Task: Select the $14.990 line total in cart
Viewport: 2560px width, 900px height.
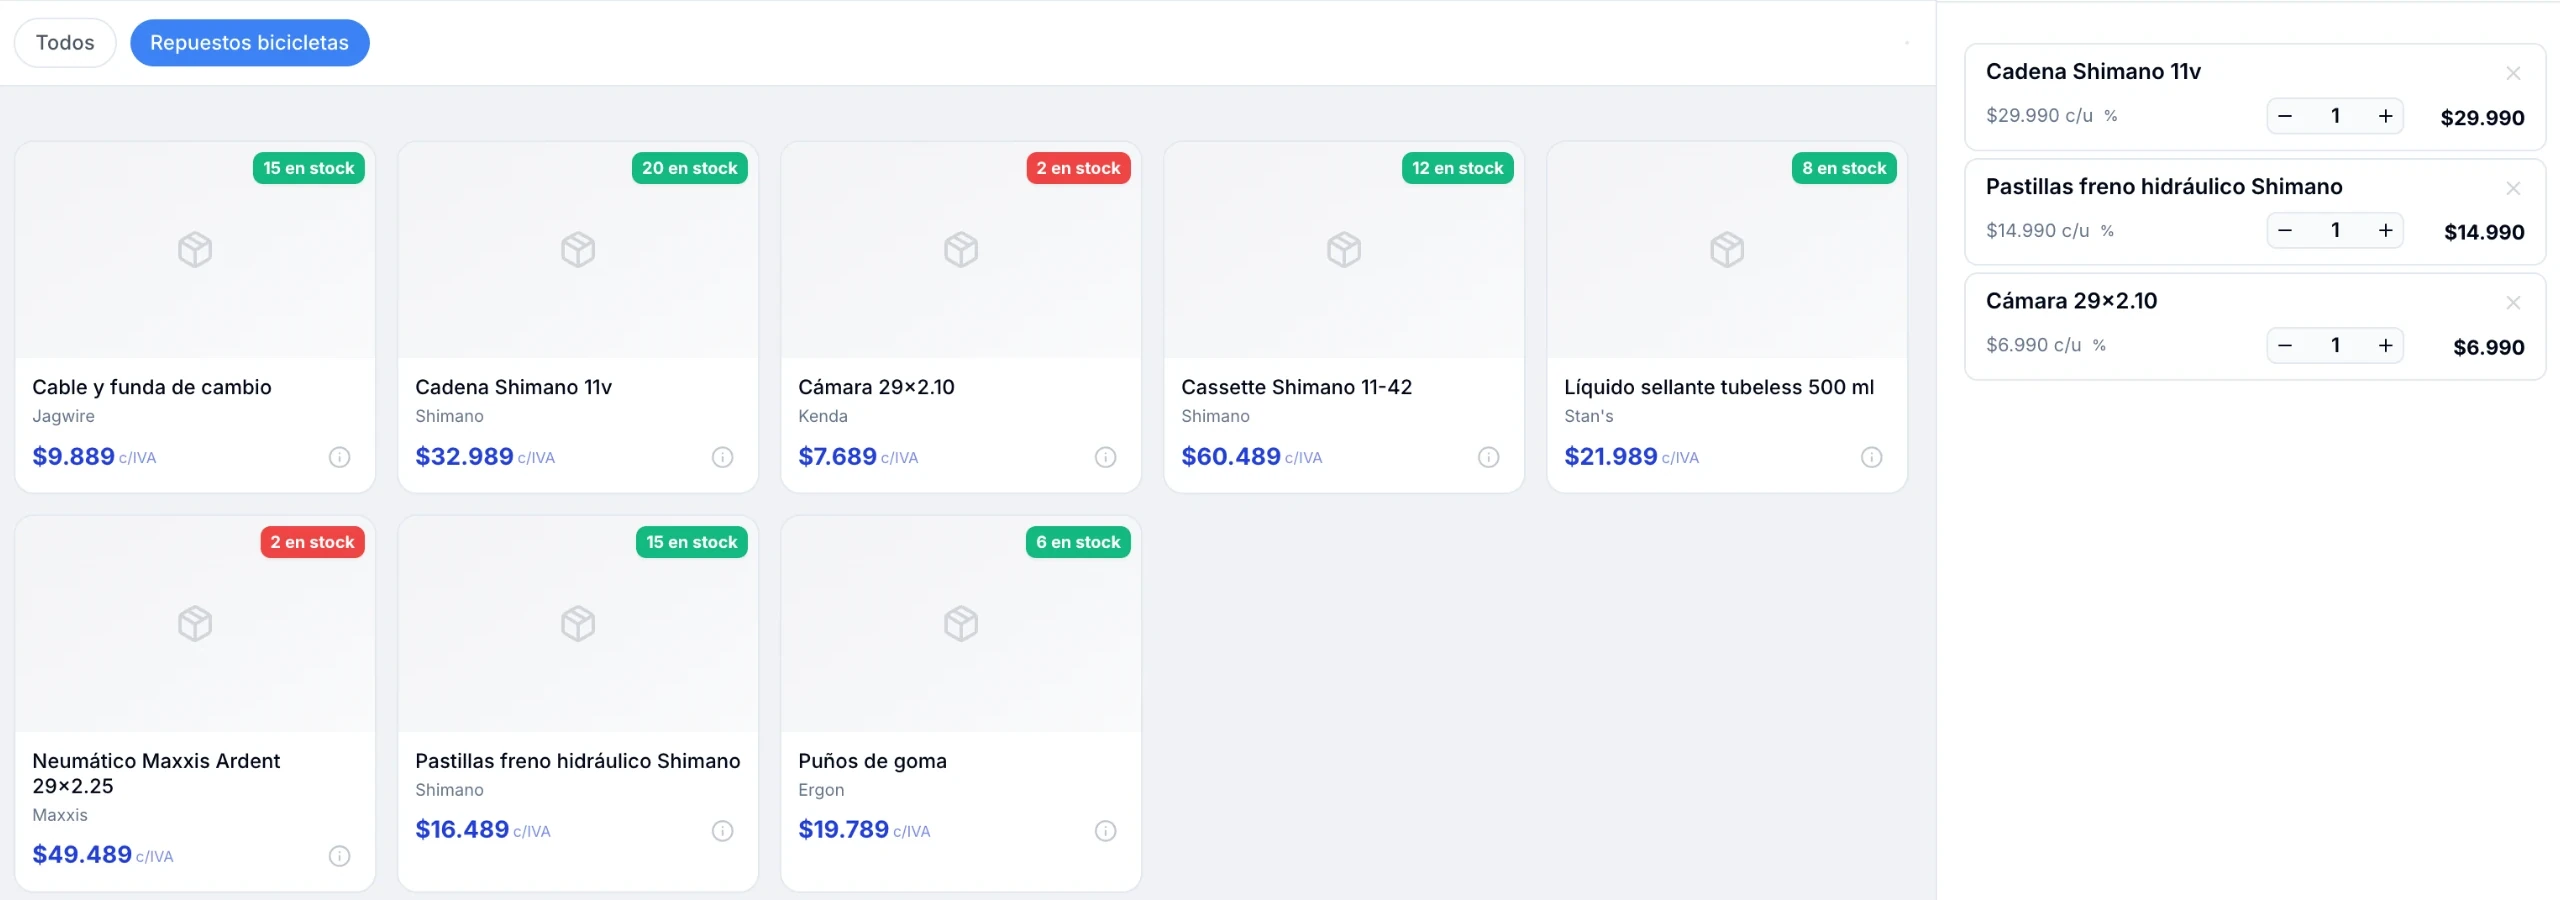Action: coord(2484,232)
